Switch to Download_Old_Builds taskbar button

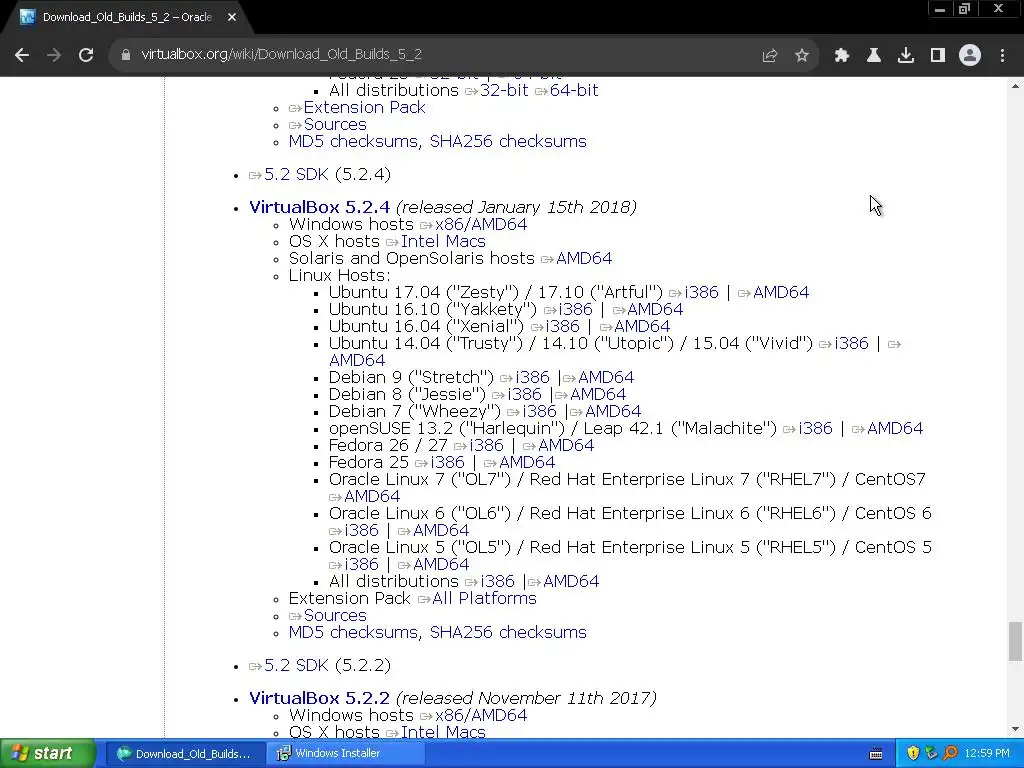tap(185, 754)
